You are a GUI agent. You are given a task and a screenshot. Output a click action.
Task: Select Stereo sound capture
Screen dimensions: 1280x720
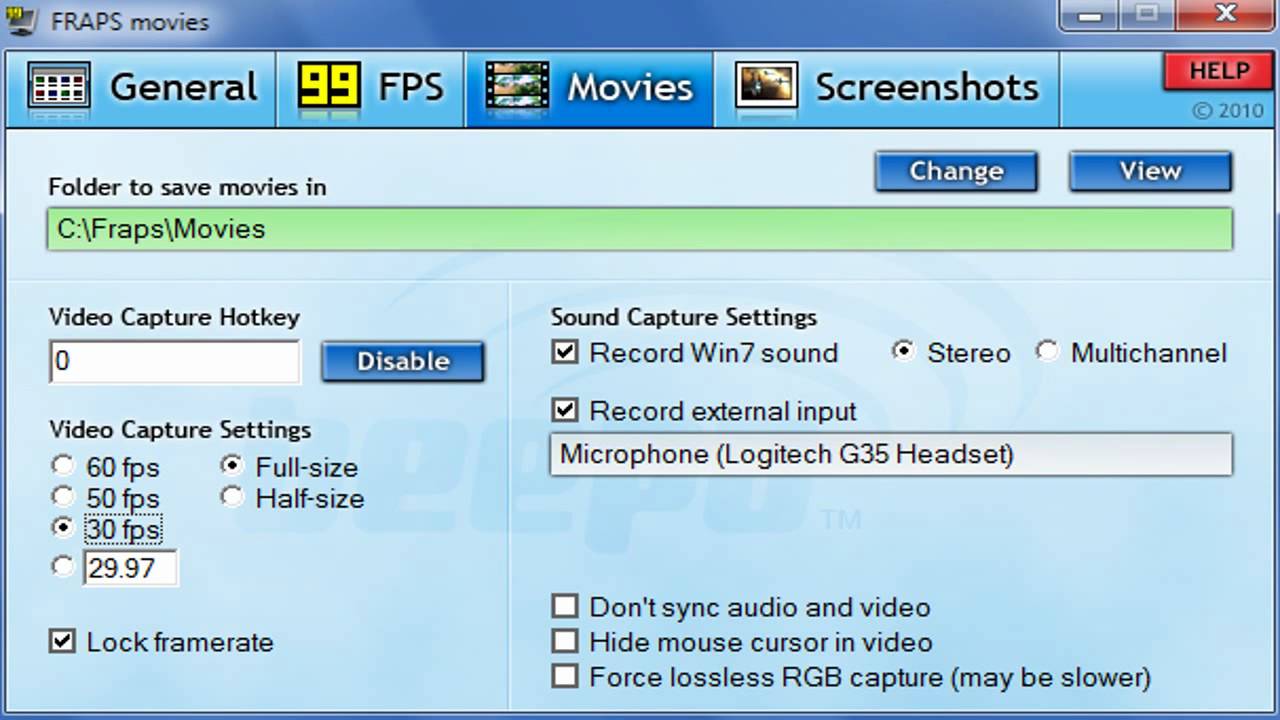tap(951, 353)
